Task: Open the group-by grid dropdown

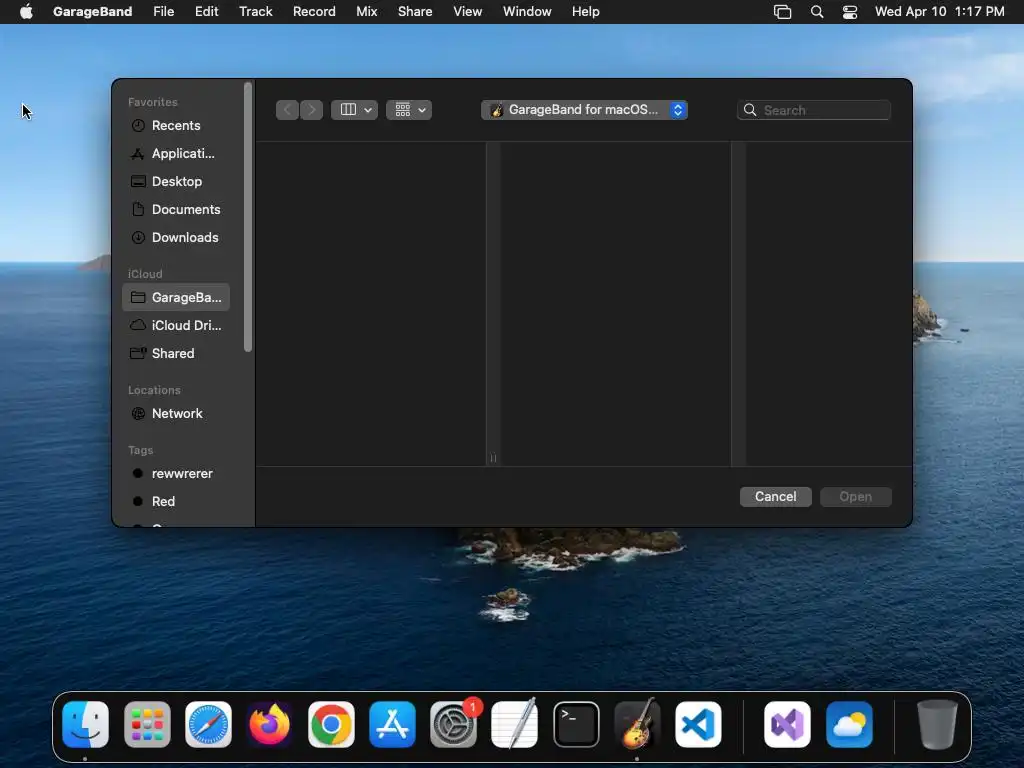Action: (409, 110)
